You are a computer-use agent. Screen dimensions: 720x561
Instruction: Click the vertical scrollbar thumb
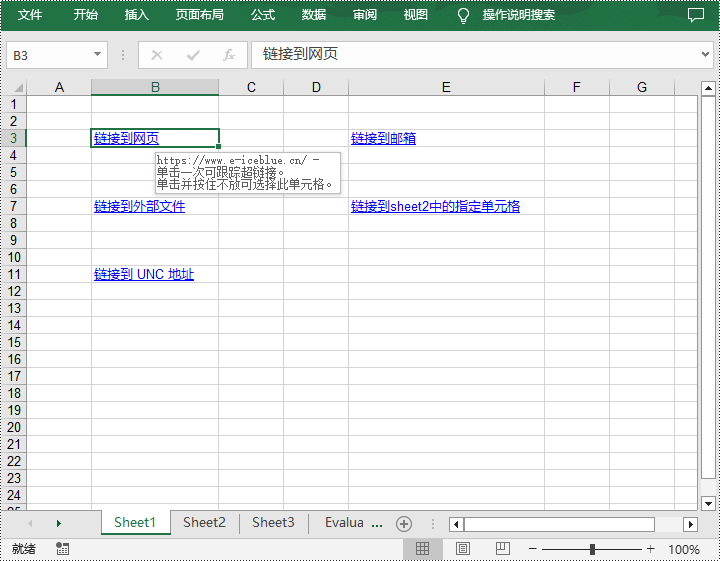click(x=708, y=287)
